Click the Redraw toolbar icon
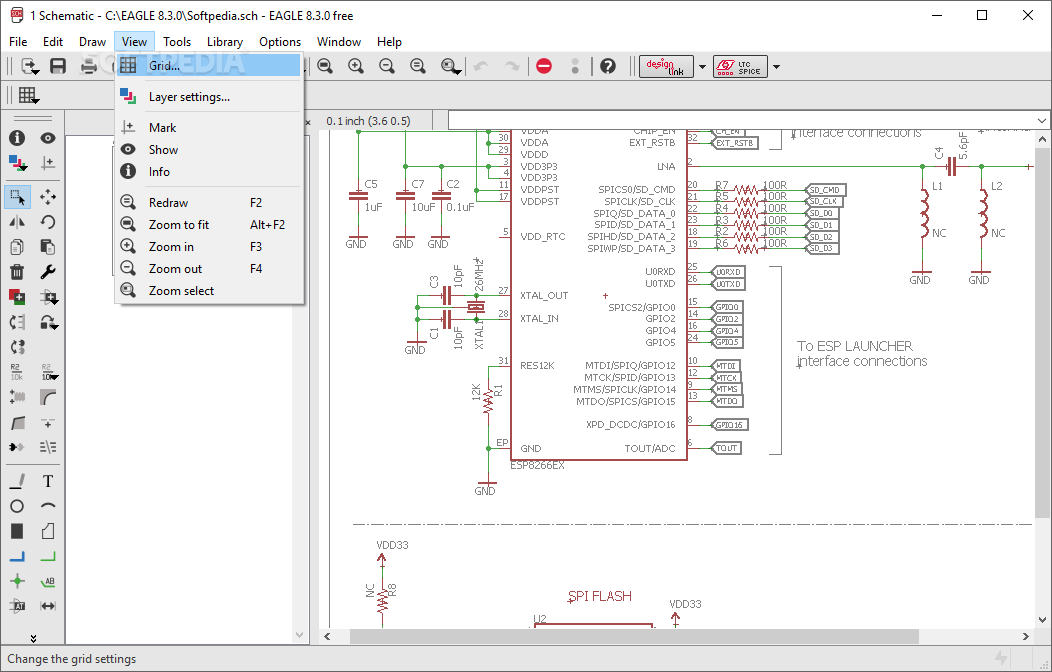This screenshot has width=1052, height=672. pyautogui.click(x=418, y=66)
